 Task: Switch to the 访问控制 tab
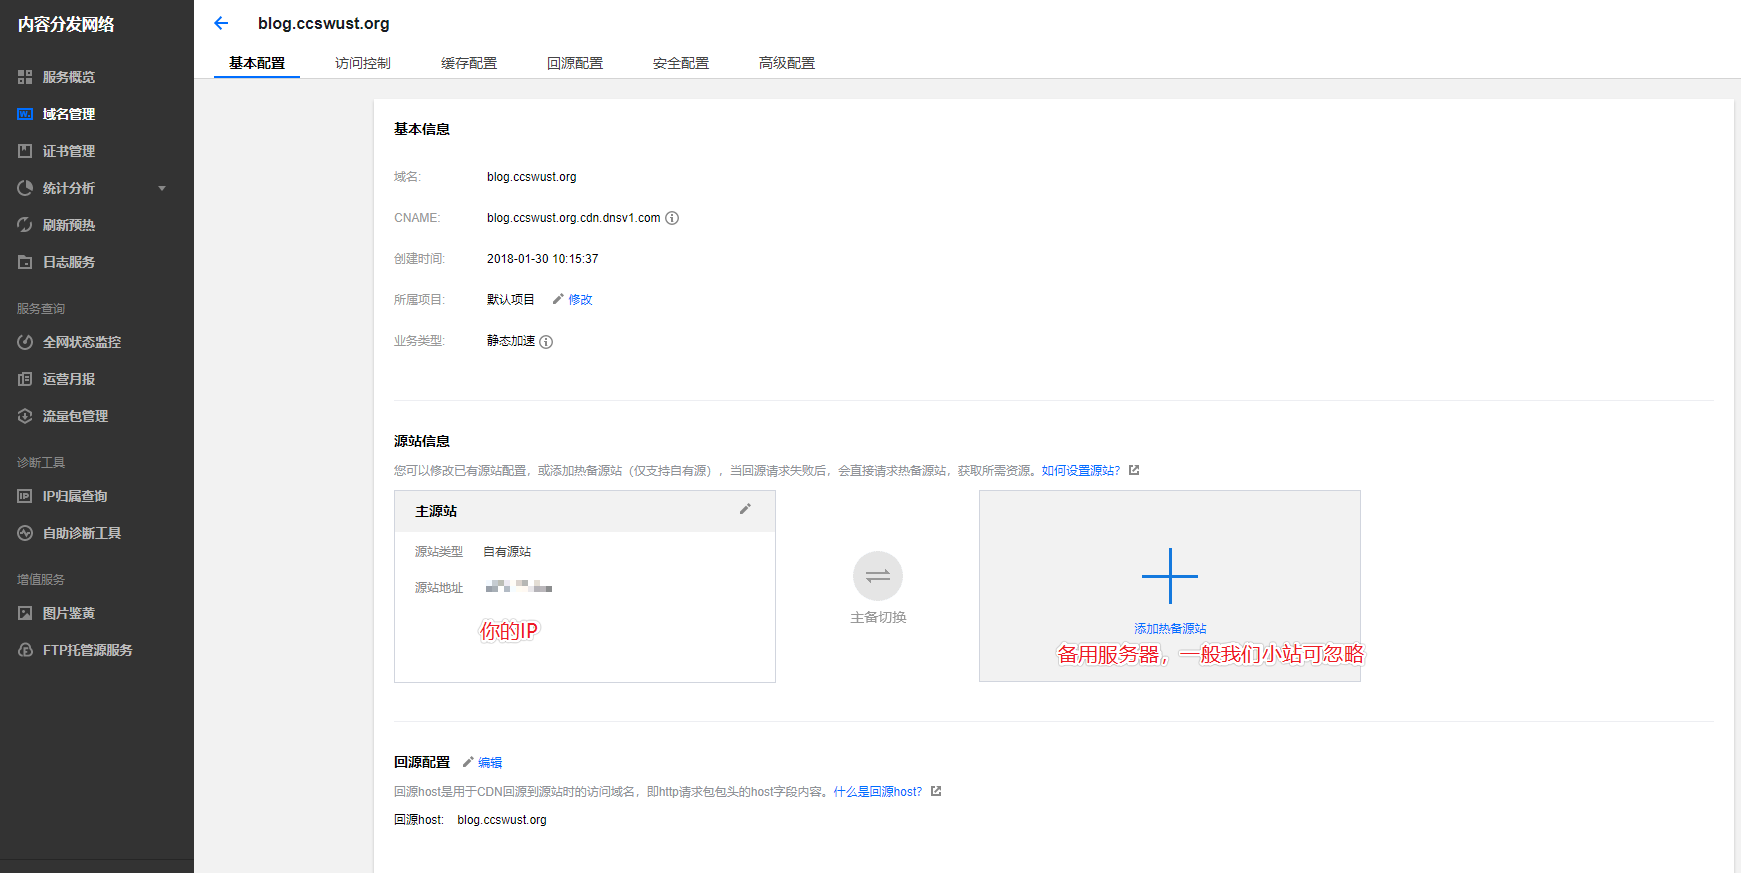click(x=363, y=63)
